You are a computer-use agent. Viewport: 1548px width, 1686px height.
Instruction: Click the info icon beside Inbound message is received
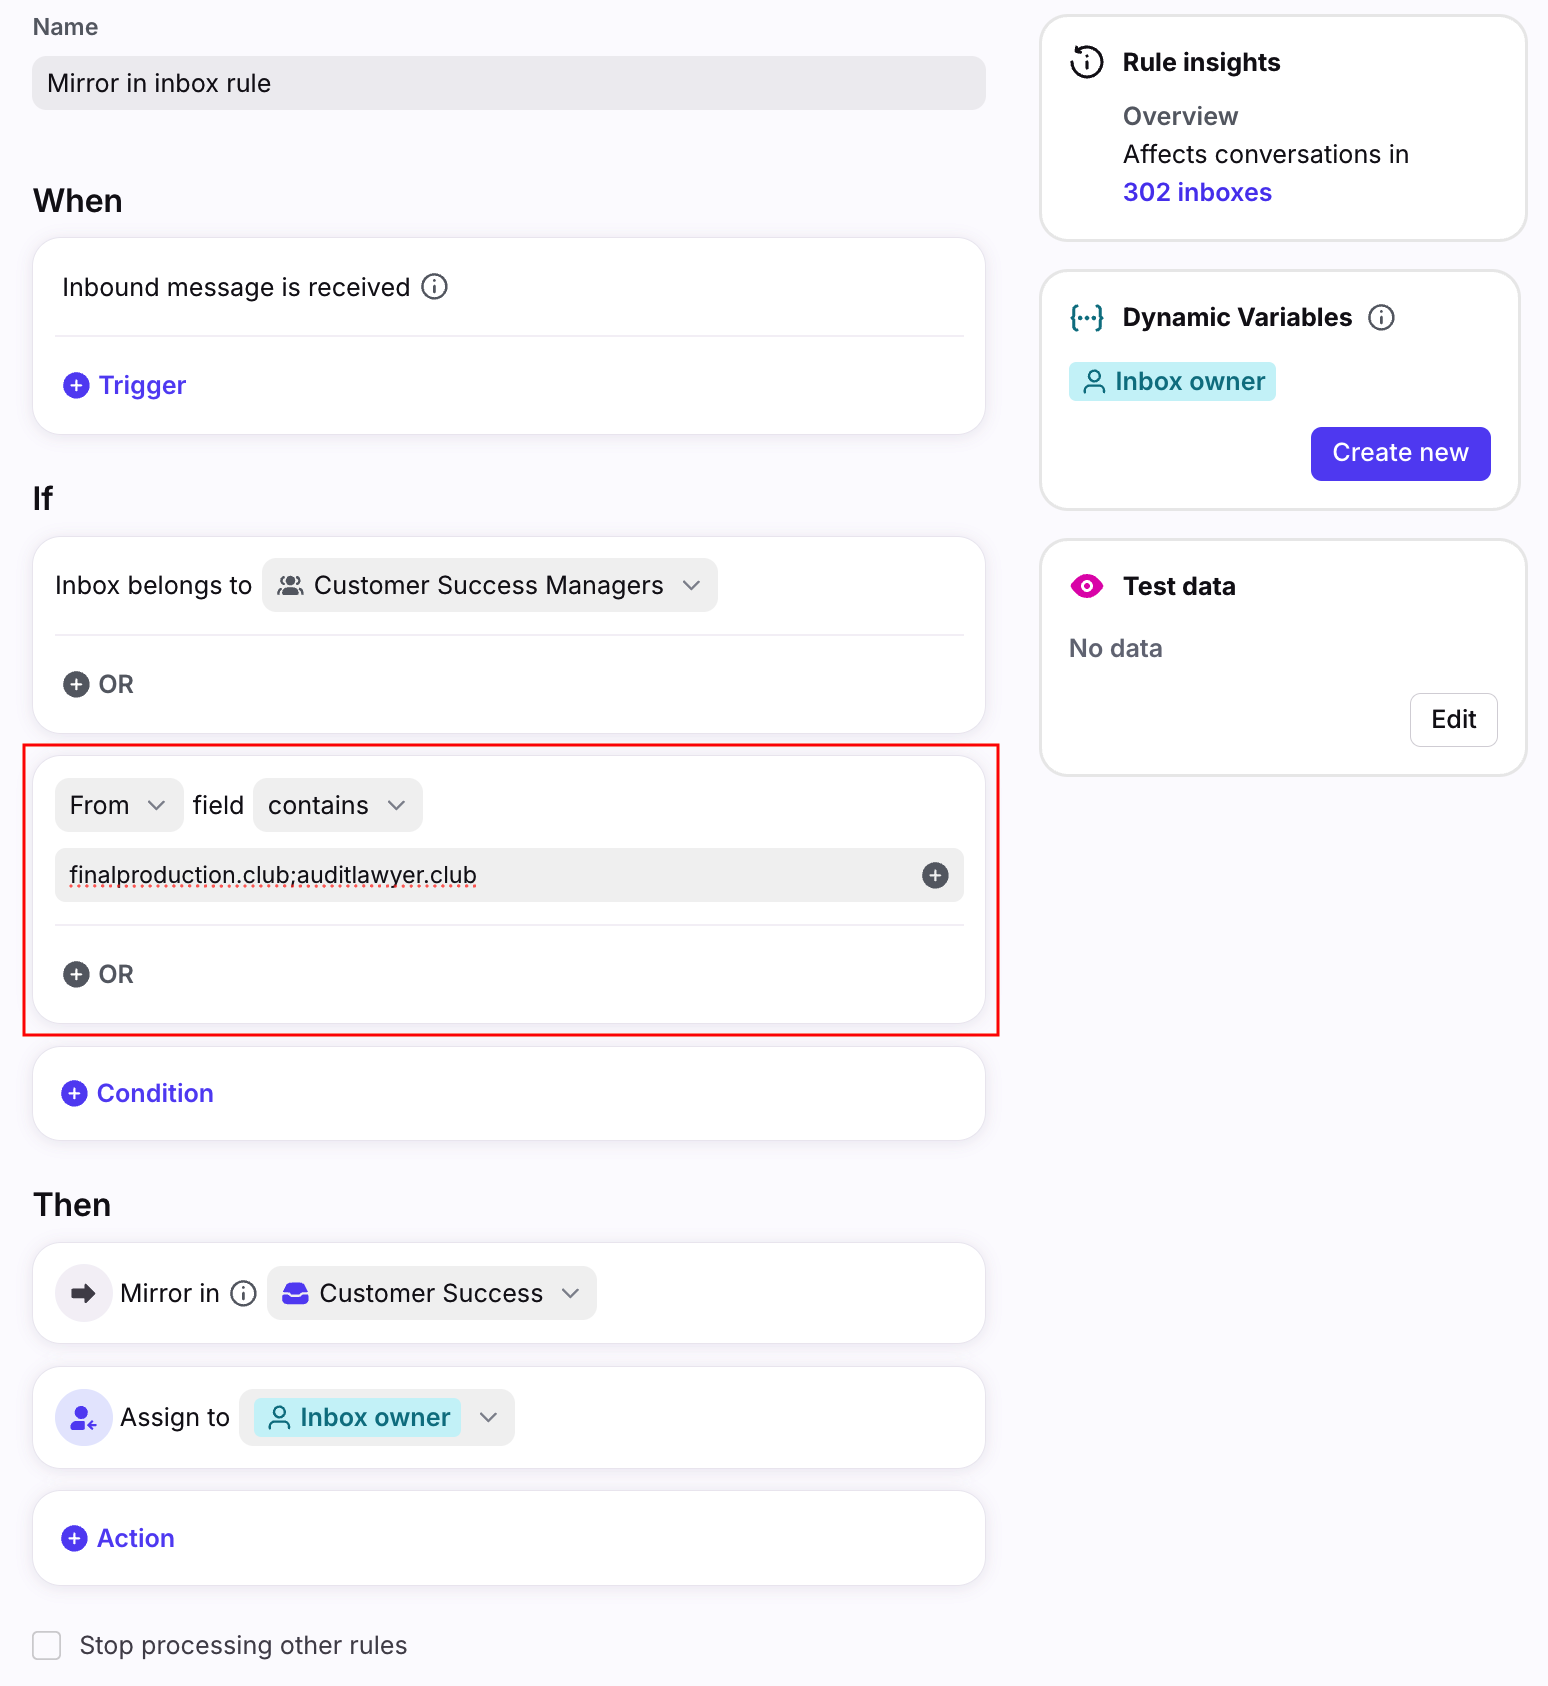click(434, 287)
